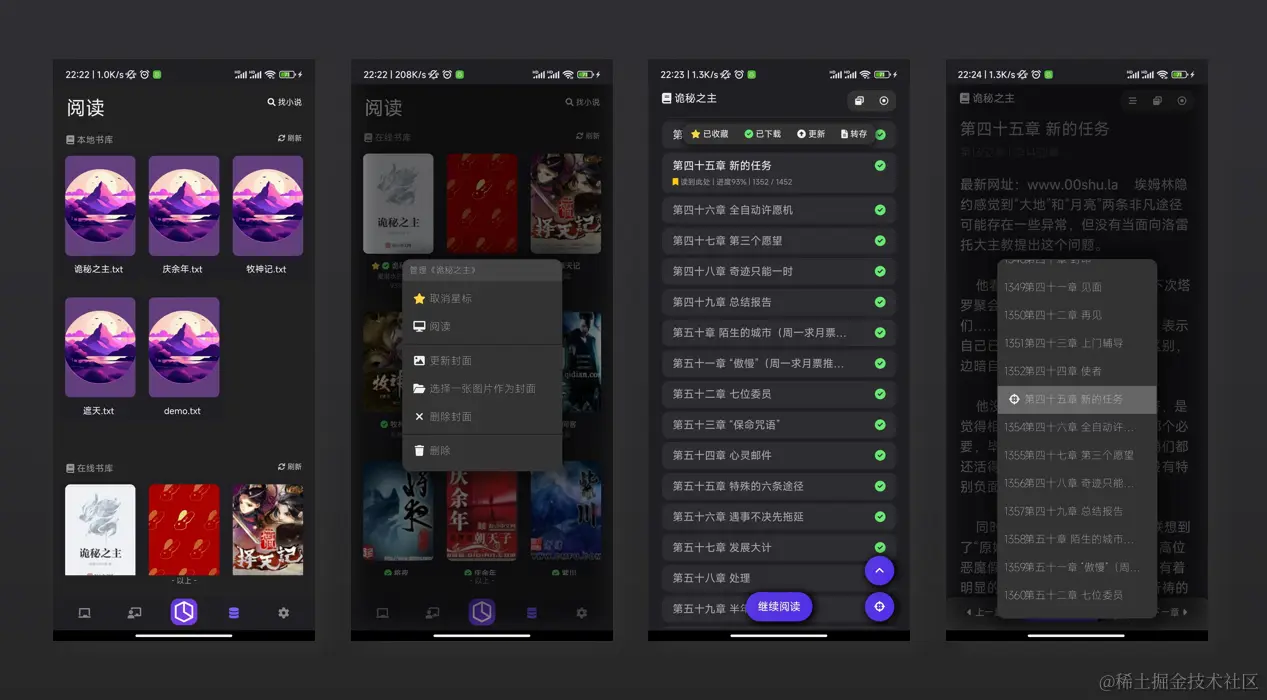Click copy-stack icon in chapter list header
Image resolution: width=1267 pixels, height=700 pixels.
coord(859,100)
